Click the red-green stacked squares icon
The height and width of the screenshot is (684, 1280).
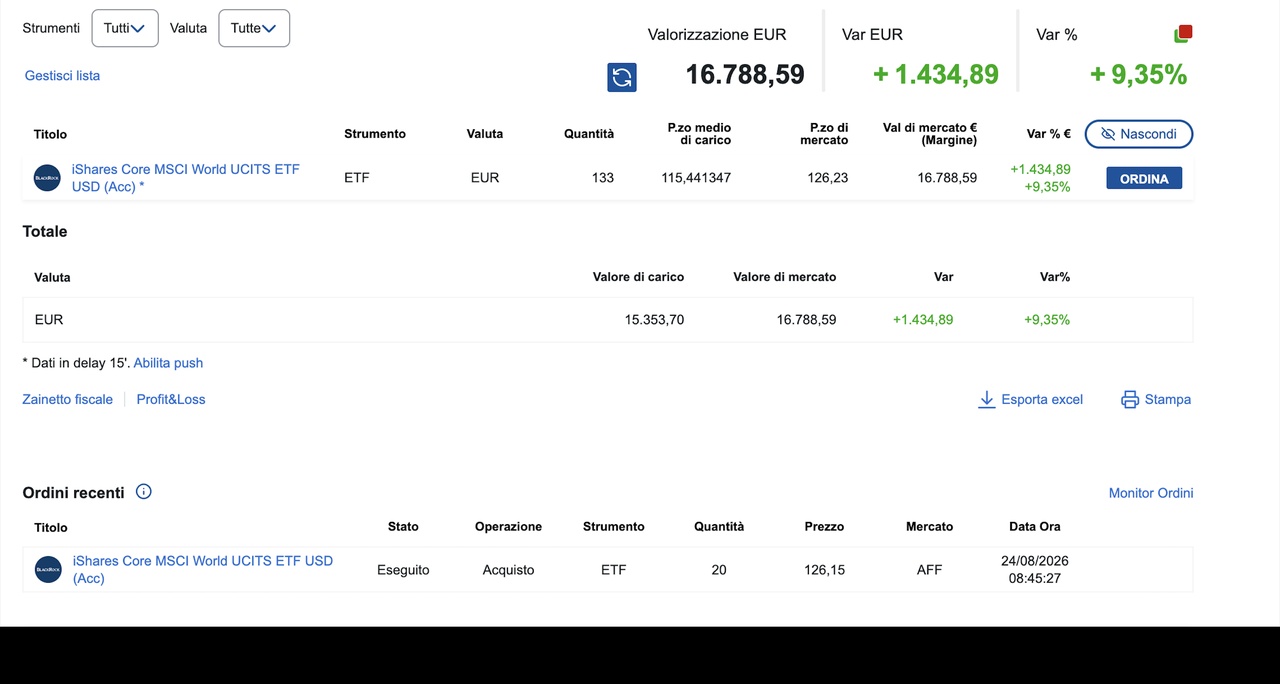pos(1183,34)
